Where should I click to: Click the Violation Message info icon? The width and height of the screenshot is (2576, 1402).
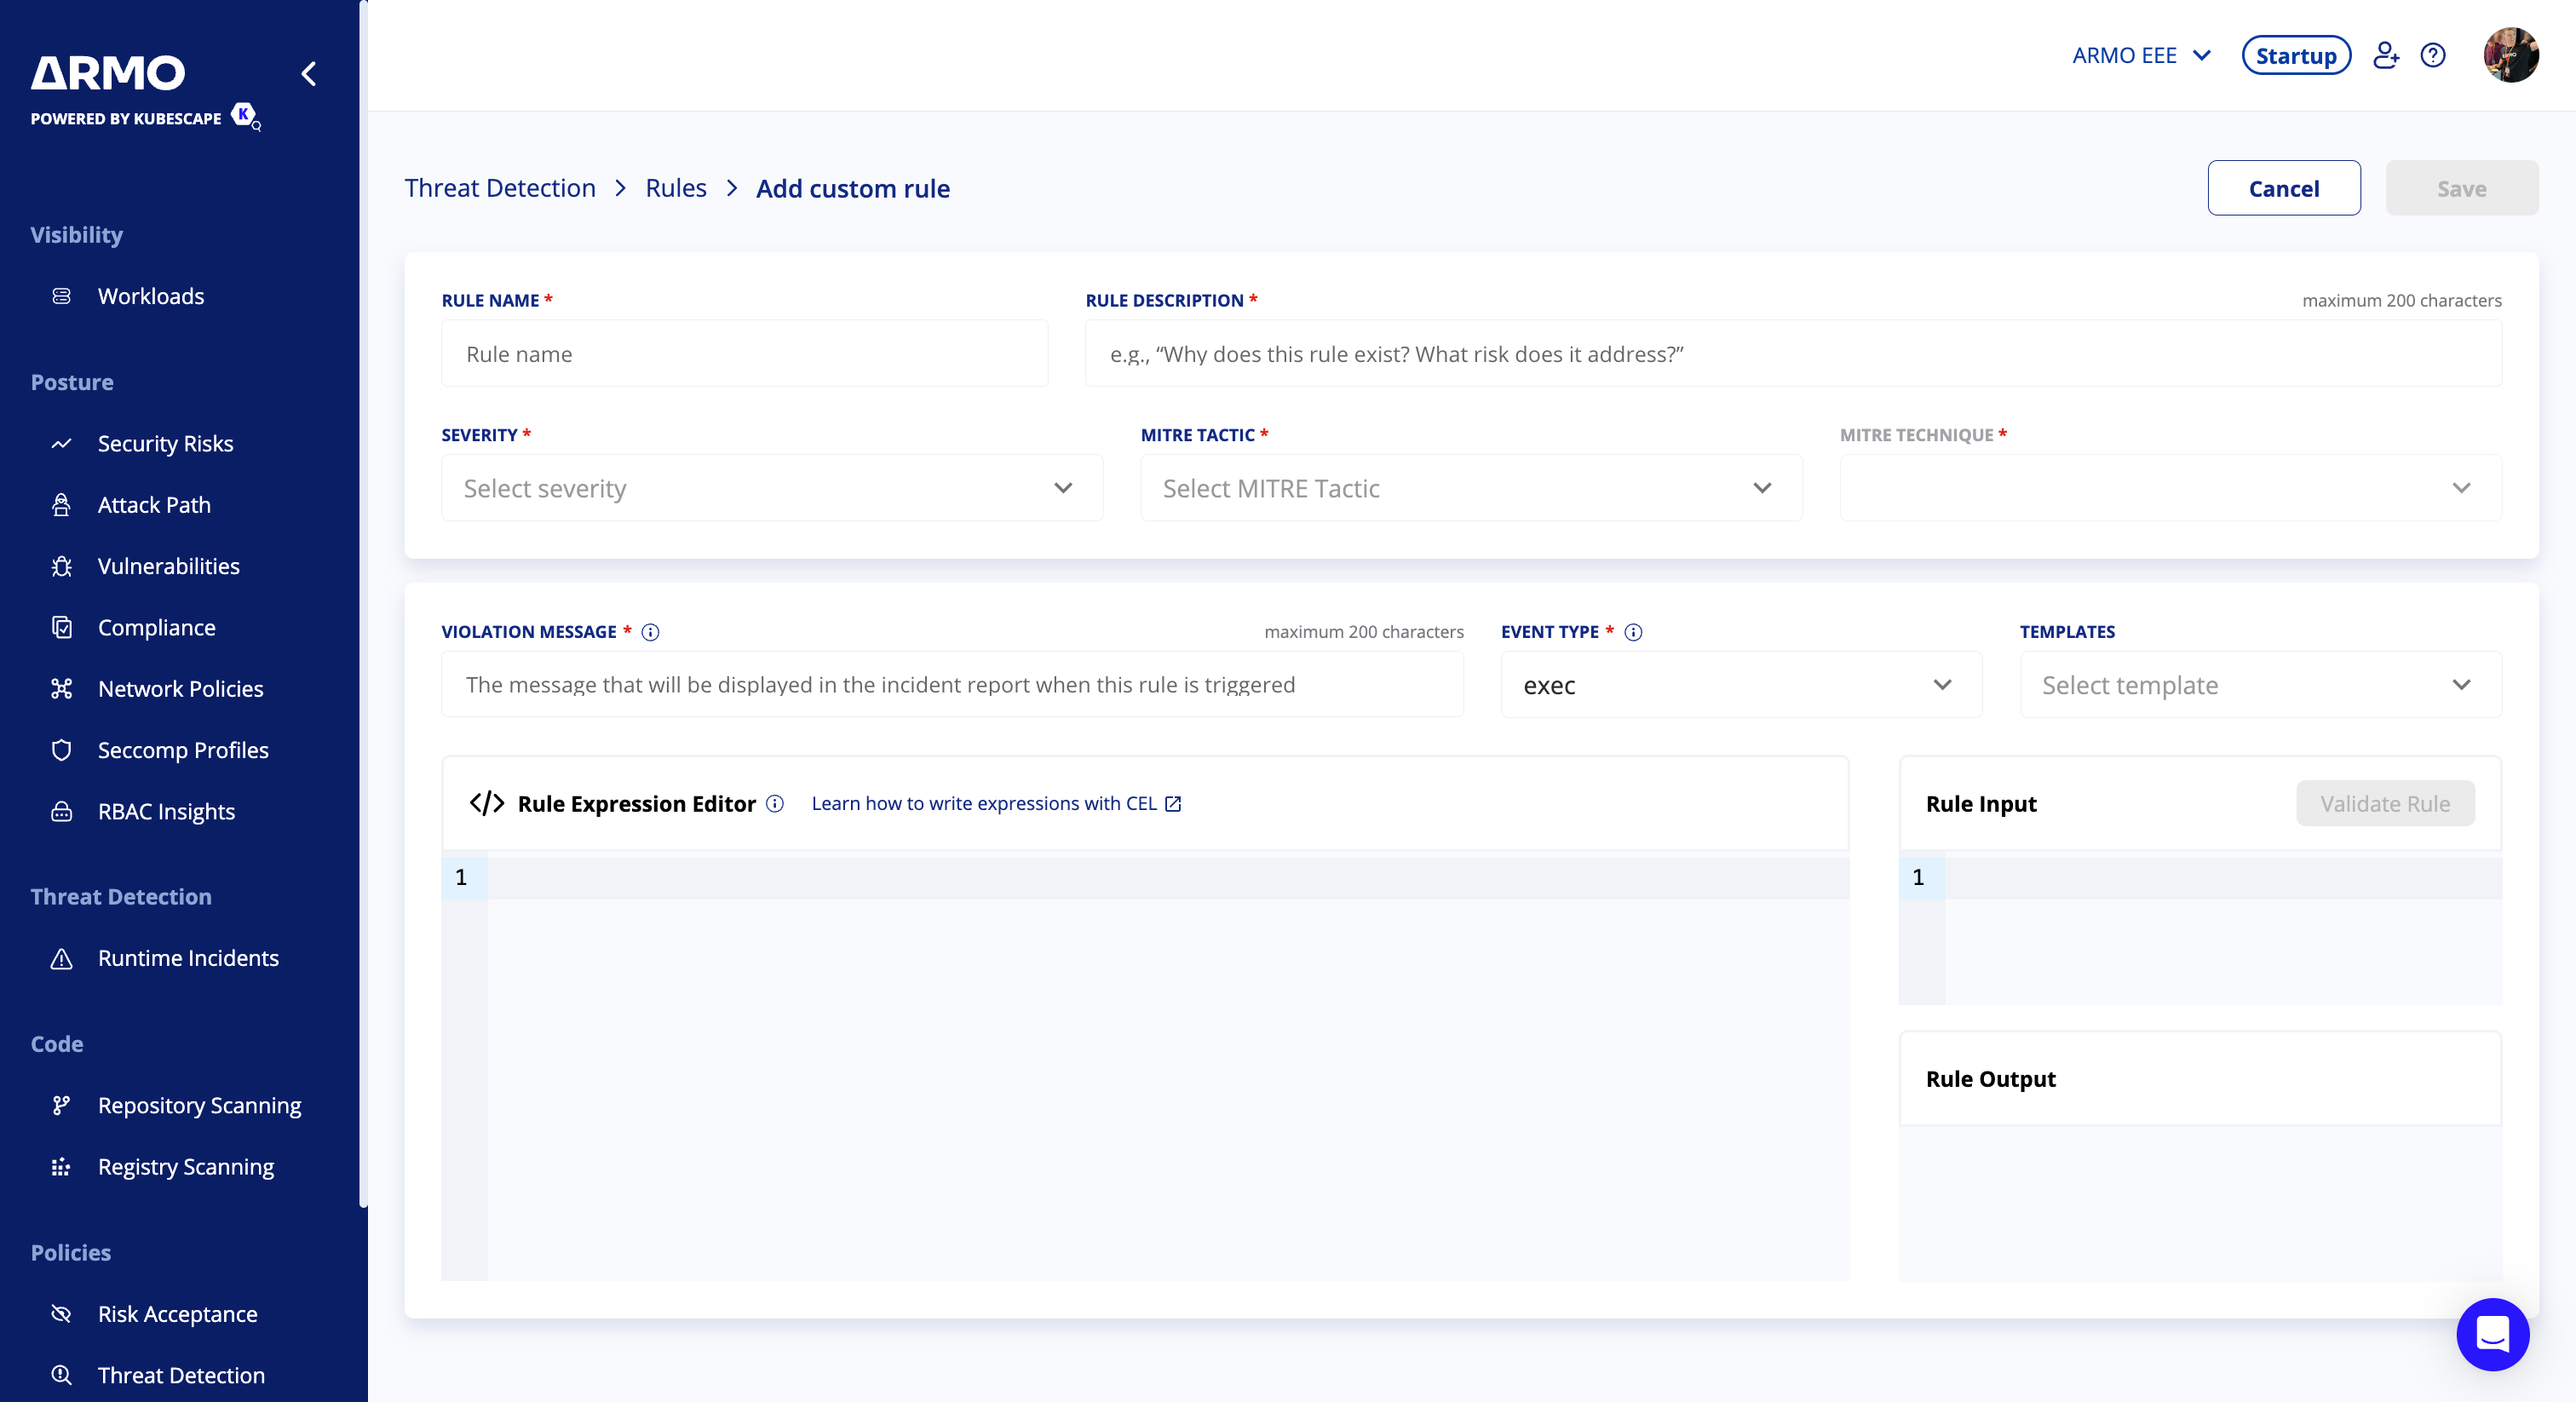point(650,632)
